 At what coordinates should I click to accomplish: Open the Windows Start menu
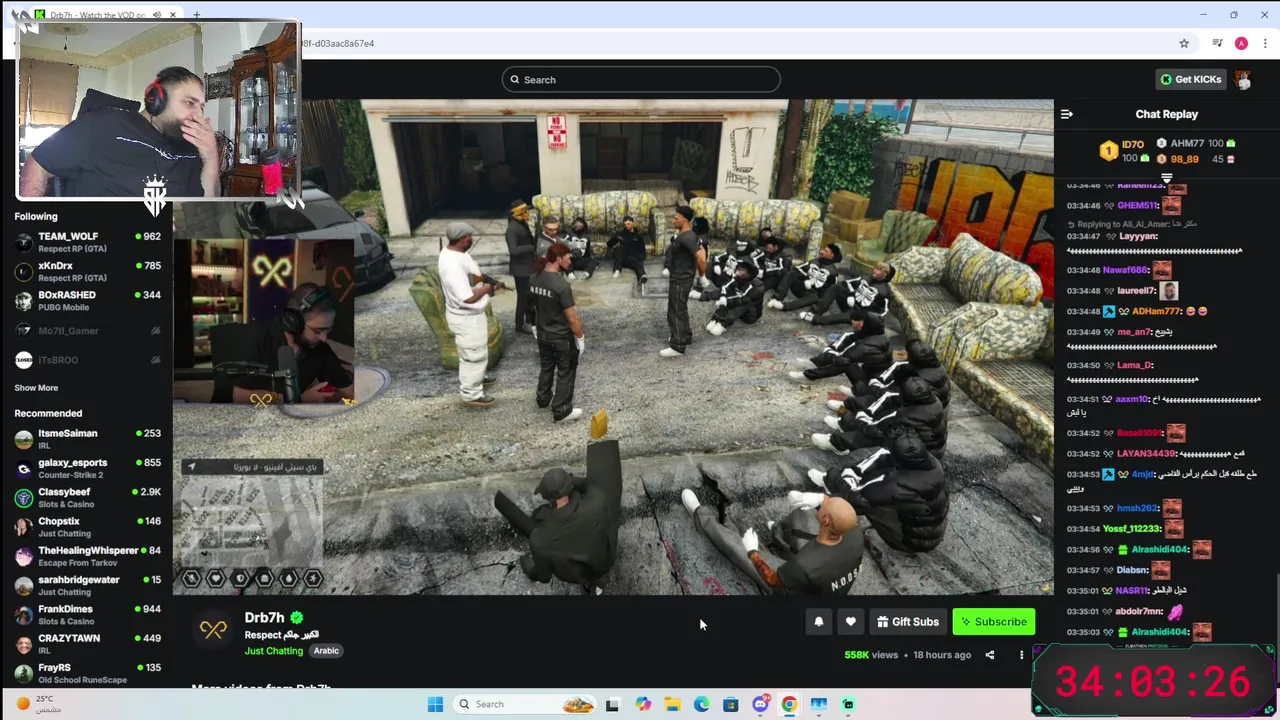pyautogui.click(x=435, y=704)
